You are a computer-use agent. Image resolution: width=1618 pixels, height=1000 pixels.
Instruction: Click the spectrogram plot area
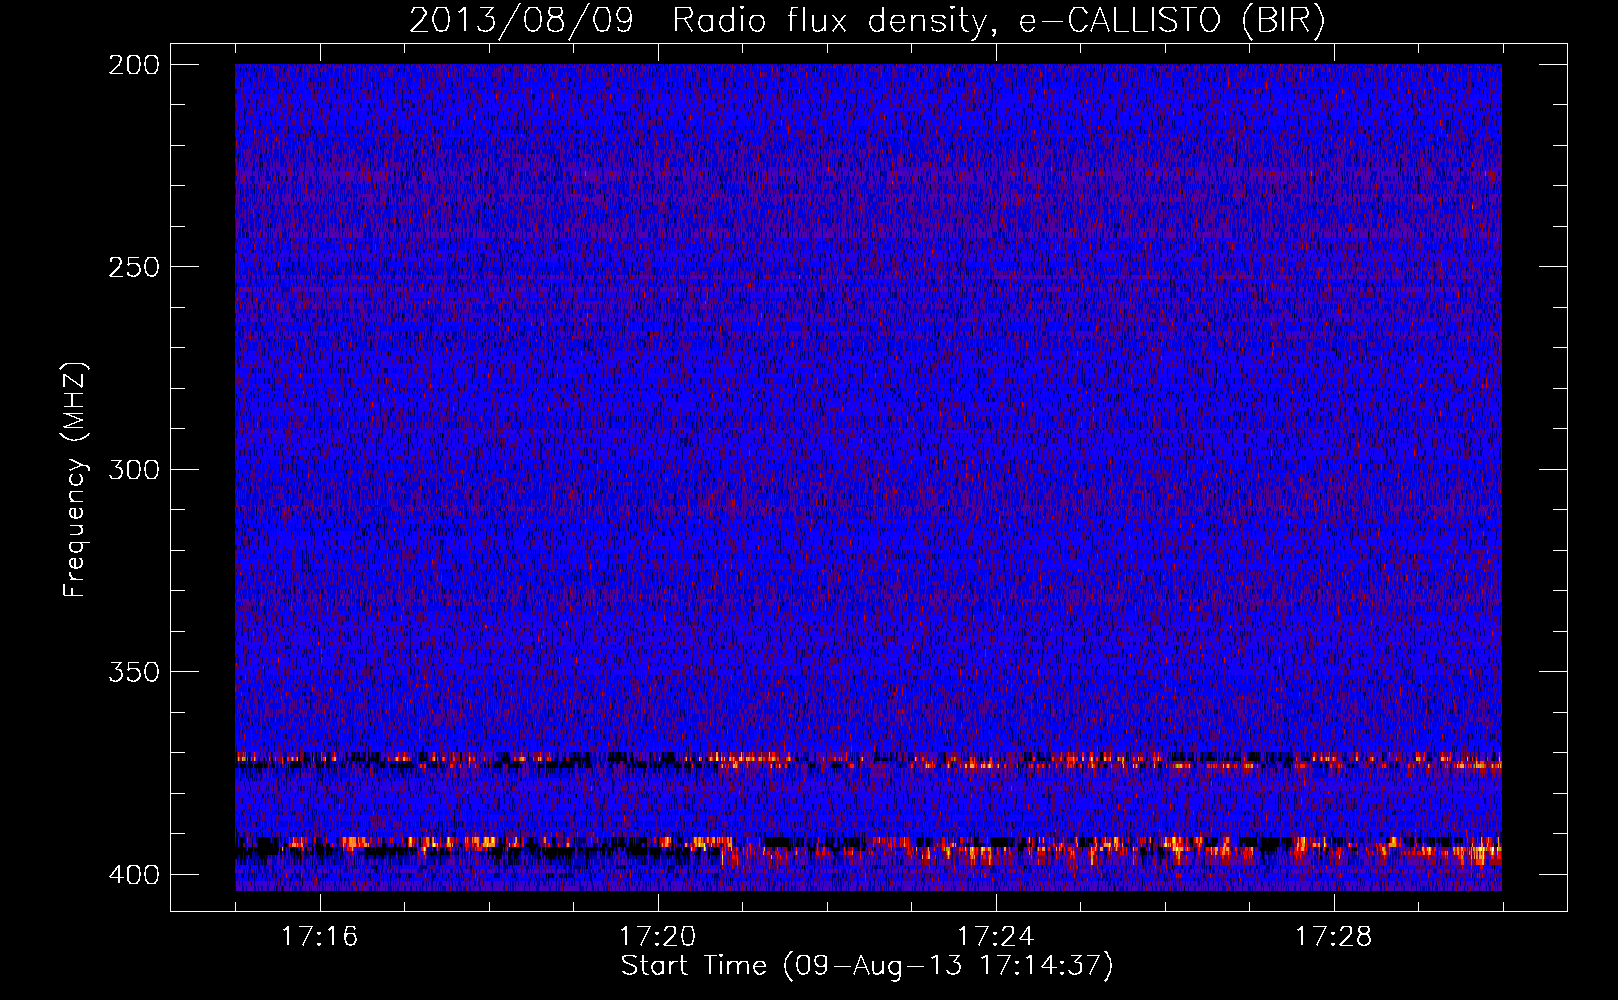click(x=868, y=477)
